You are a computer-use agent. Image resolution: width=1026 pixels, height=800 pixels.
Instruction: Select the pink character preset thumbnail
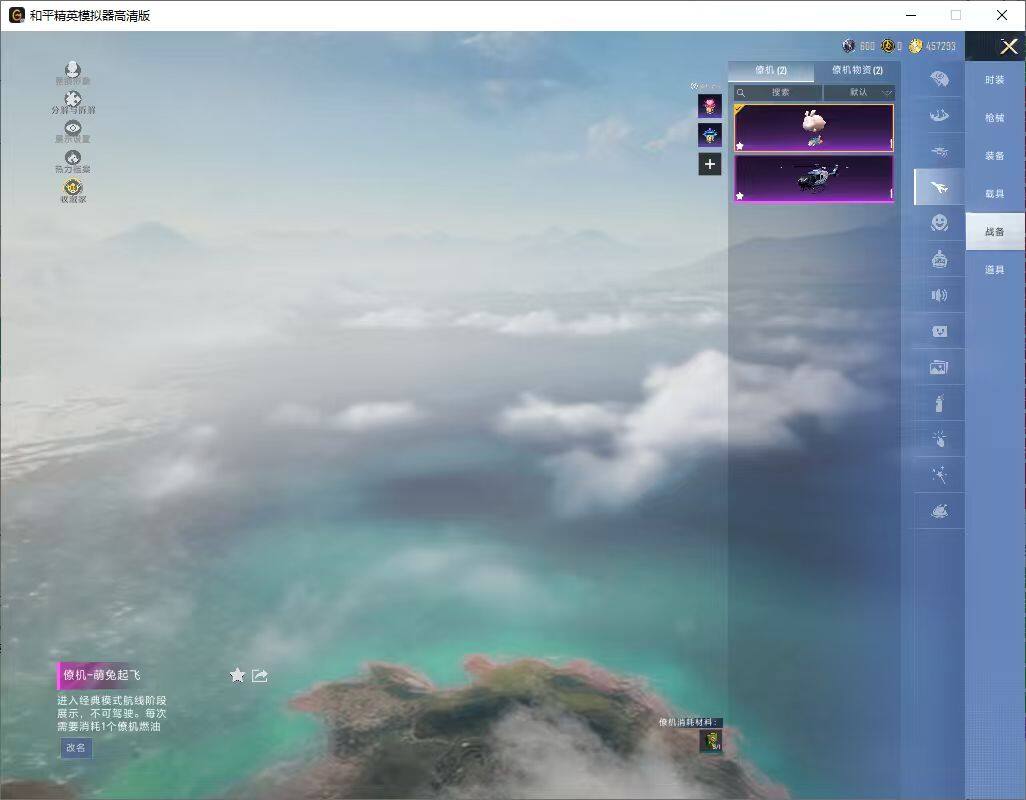tap(710, 106)
